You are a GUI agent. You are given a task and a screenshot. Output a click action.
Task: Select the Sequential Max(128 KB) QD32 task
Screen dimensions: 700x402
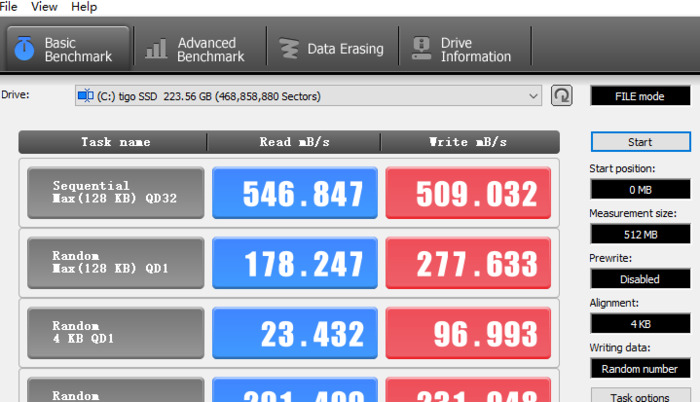click(x=116, y=193)
